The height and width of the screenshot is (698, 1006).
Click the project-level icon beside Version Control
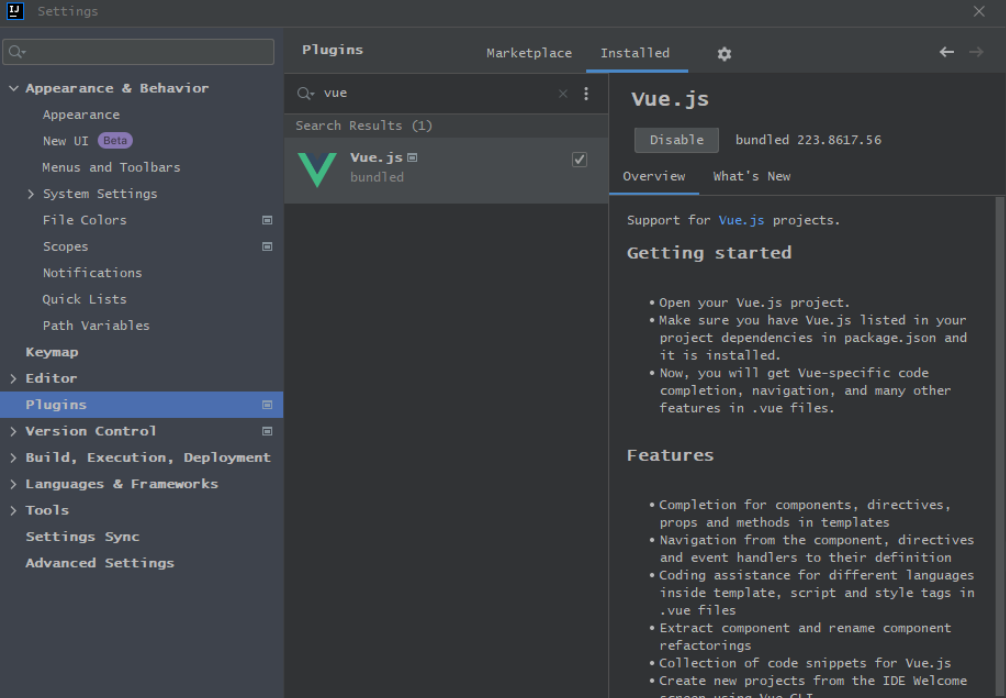click(x=267, y=431)
